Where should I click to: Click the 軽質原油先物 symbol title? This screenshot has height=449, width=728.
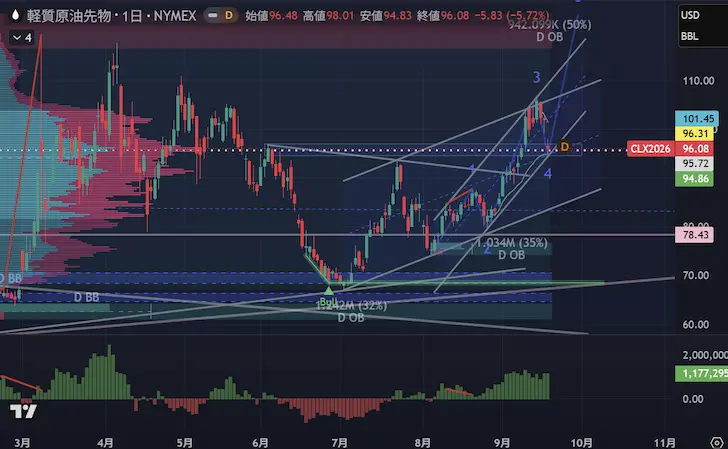point(69,16)
